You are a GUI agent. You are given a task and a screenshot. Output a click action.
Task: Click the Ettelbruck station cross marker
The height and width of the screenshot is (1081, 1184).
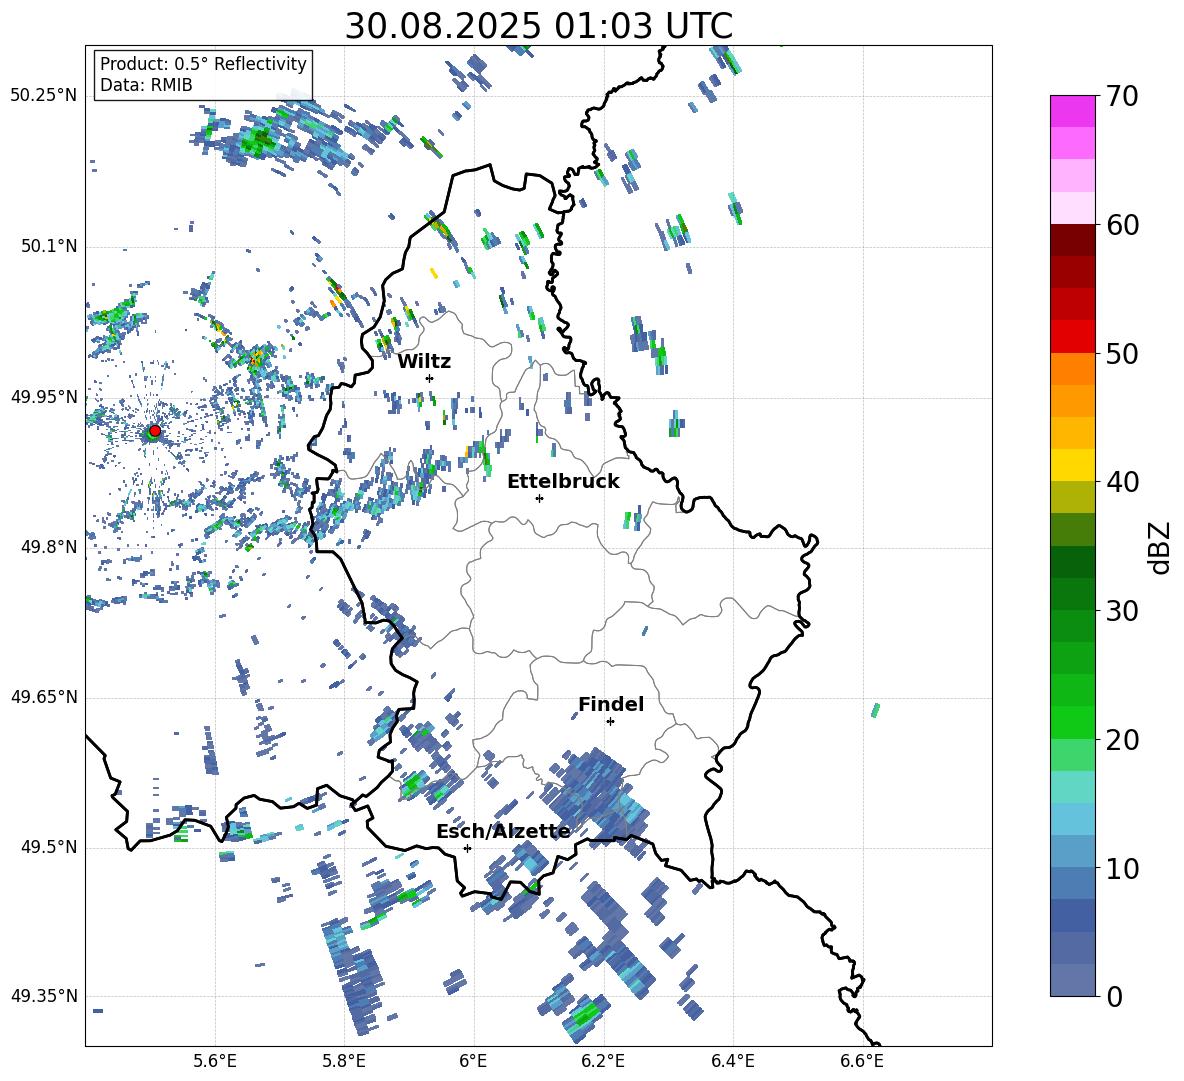[539, 498]
